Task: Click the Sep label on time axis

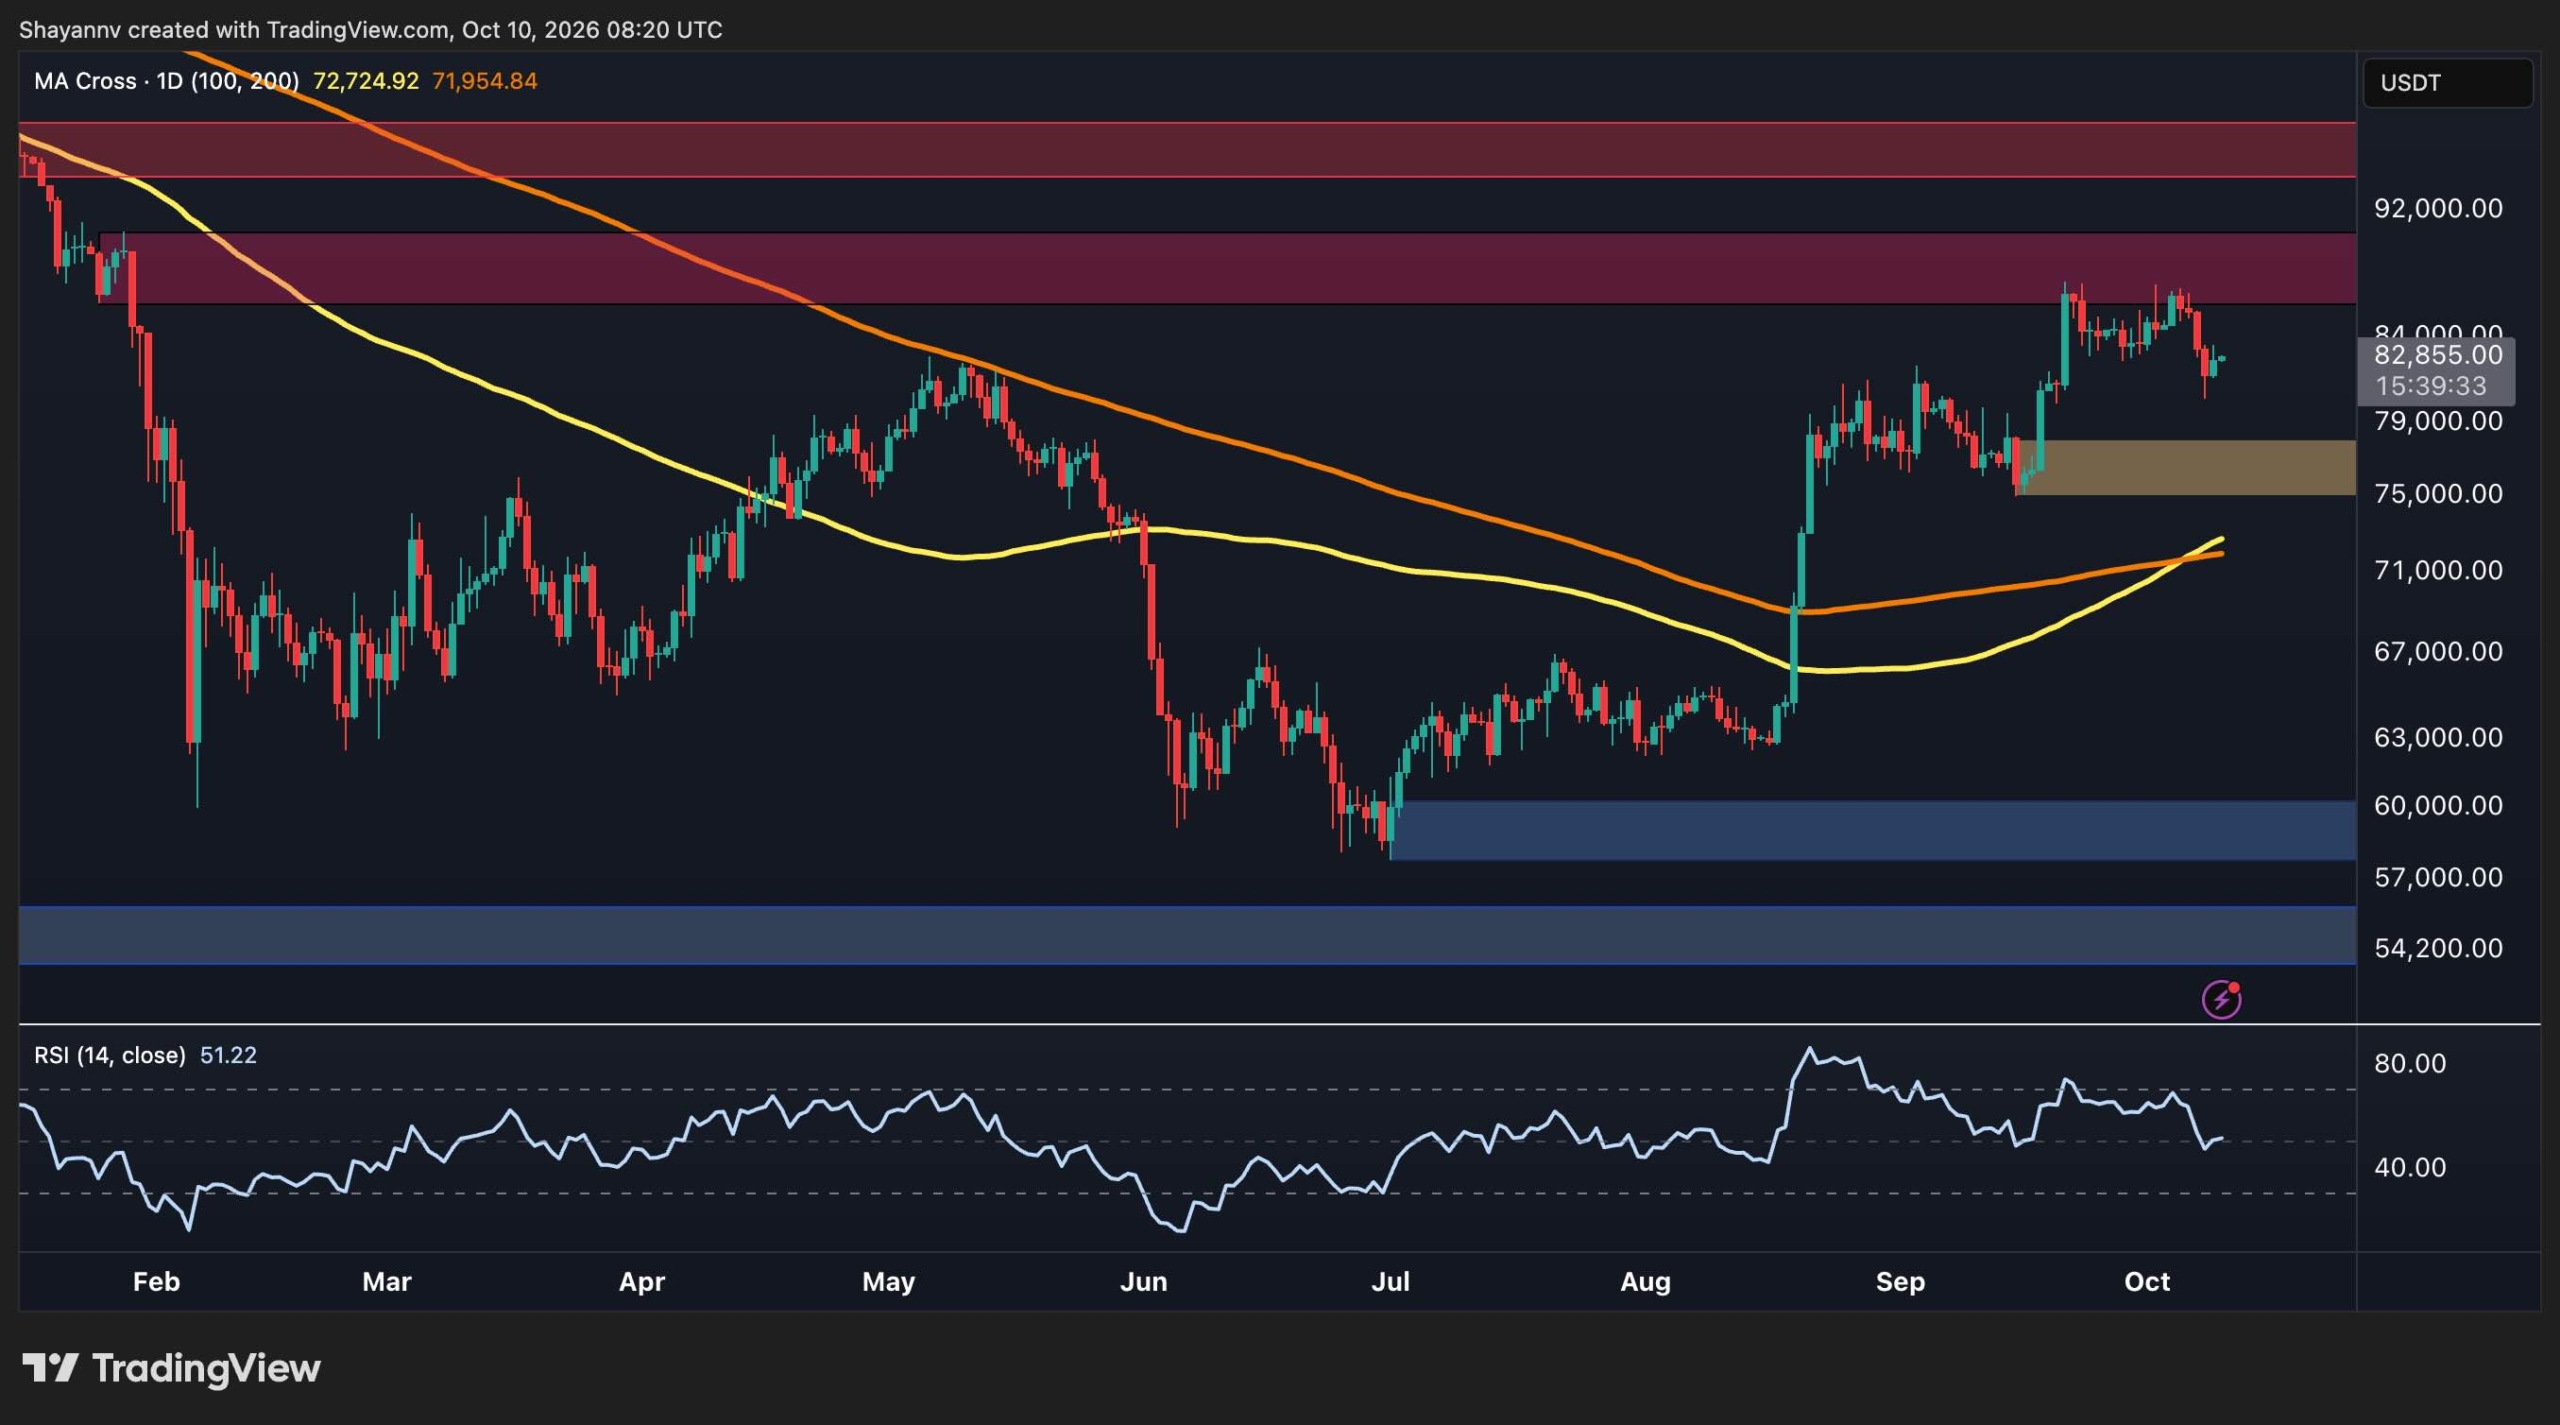Action: (1900, 1282)
